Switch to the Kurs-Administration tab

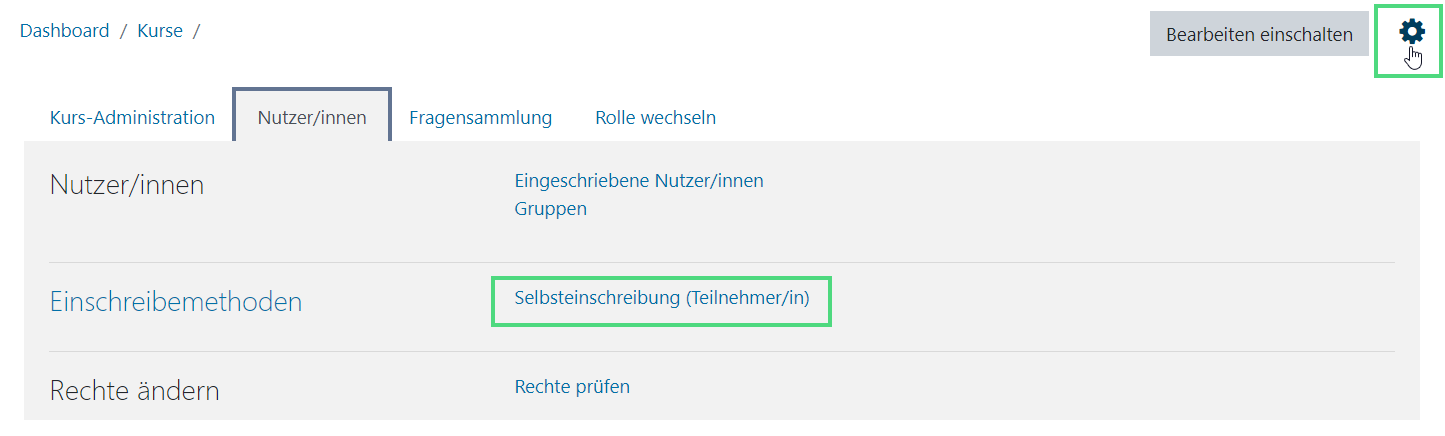(x=132, y=117)
